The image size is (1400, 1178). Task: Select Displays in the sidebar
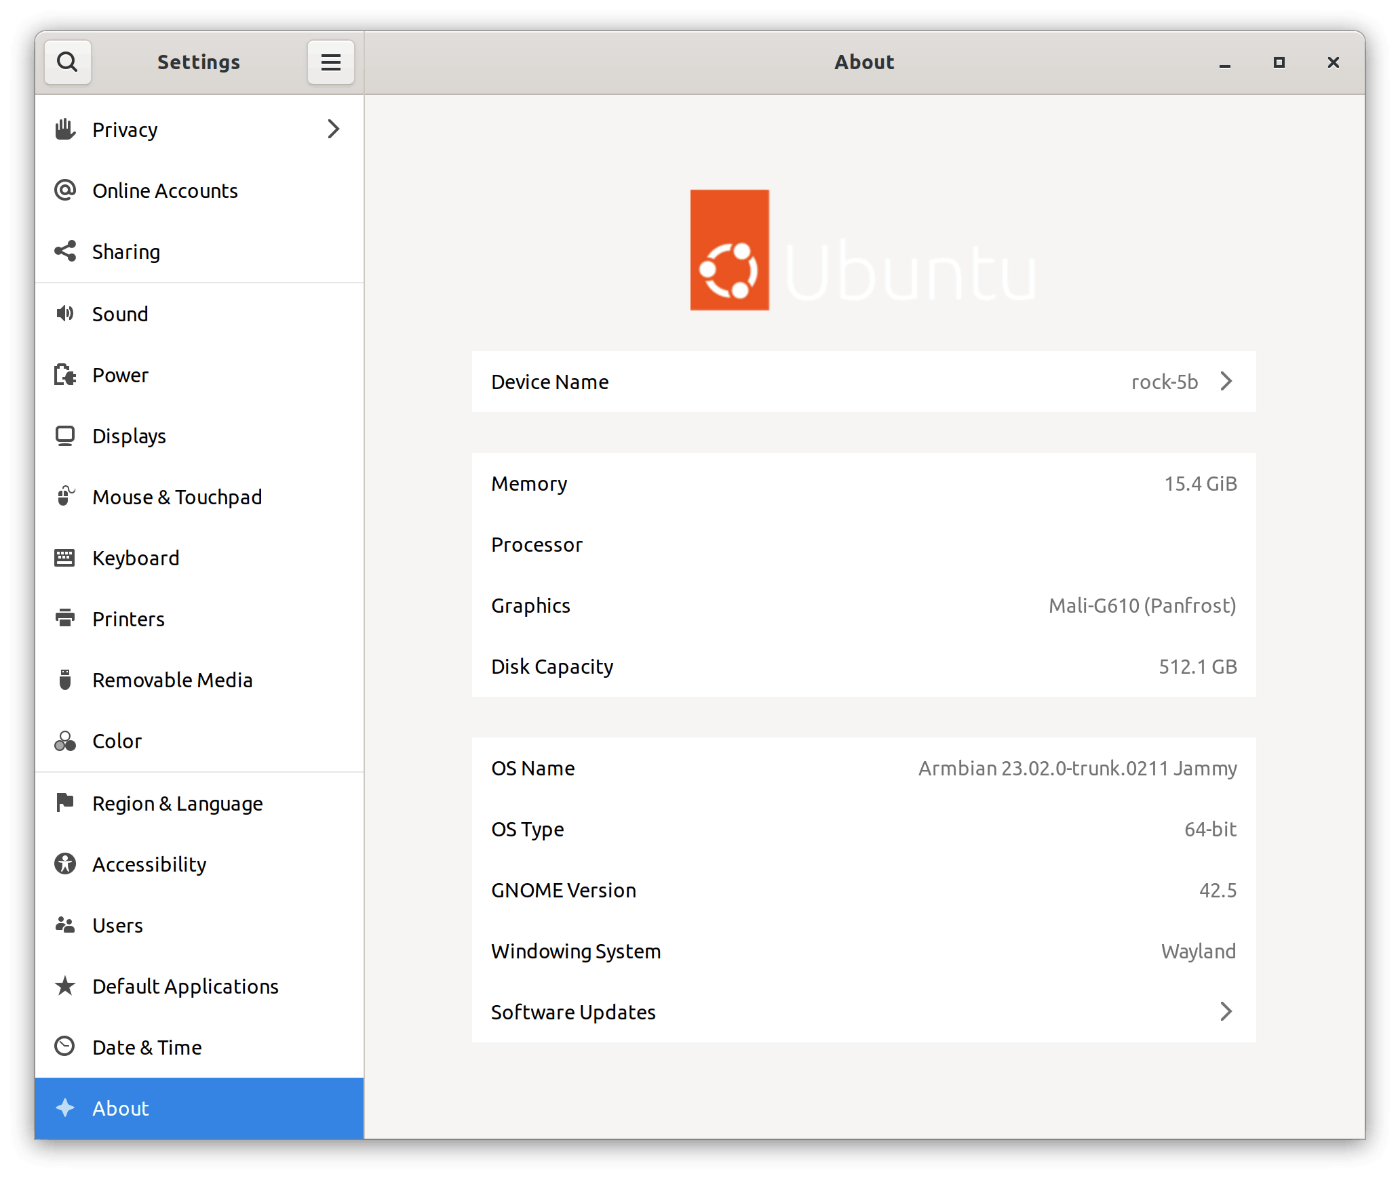point(199,435)
